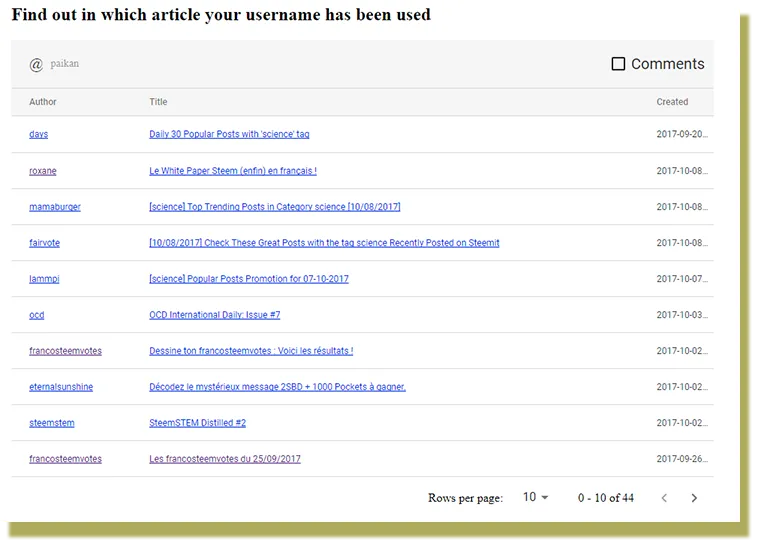Click the 0 - 10 of 44 page counter

tap(606, 497)
